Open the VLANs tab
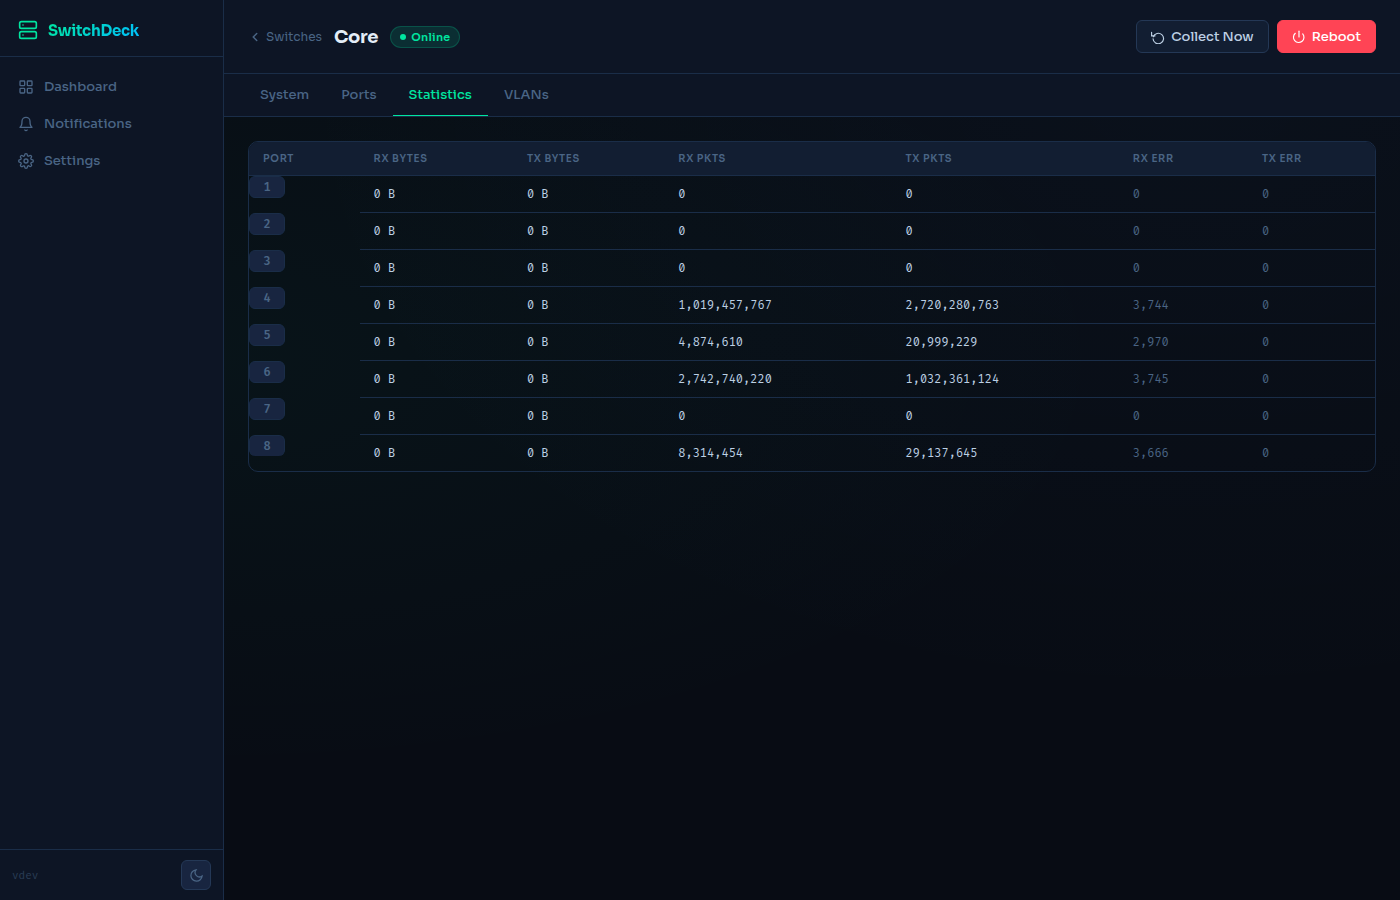Image resolution: width=1400 pixels, height=900 pixels. point(526,95)
